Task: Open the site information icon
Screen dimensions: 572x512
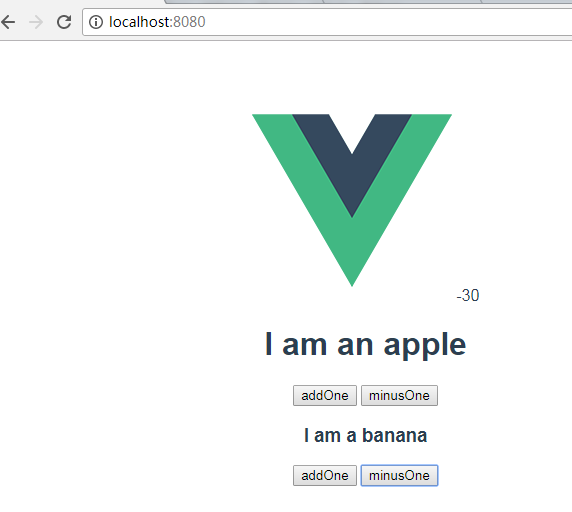Action: pos(96,22)
